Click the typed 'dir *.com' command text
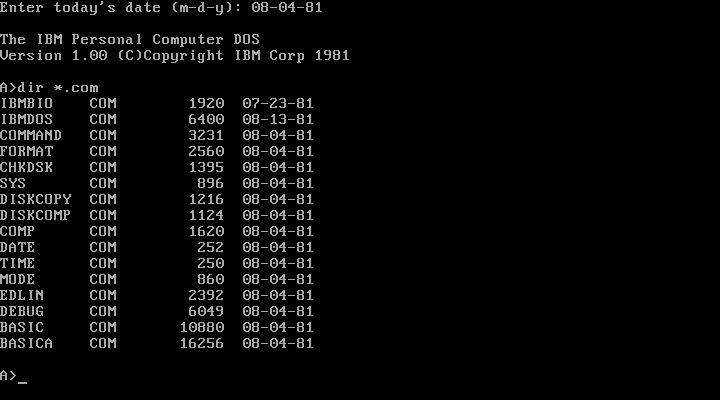 (x=58, y=87)
